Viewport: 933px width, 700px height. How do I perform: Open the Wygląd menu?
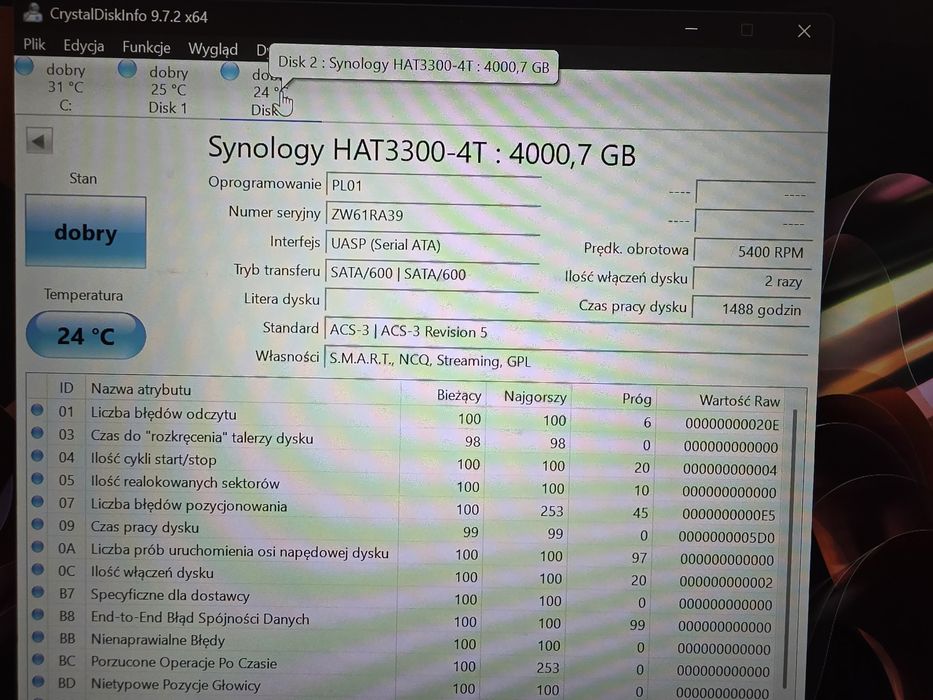pos(212,49)
